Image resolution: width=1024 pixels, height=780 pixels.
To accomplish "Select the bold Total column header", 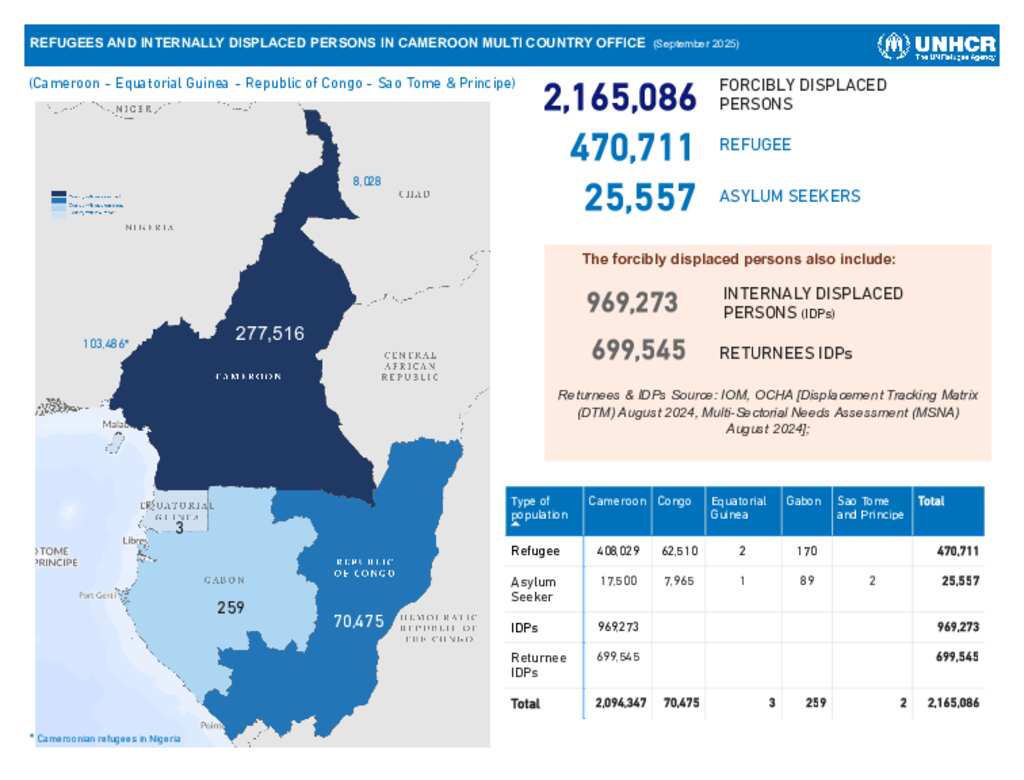I will click(931, 501).
